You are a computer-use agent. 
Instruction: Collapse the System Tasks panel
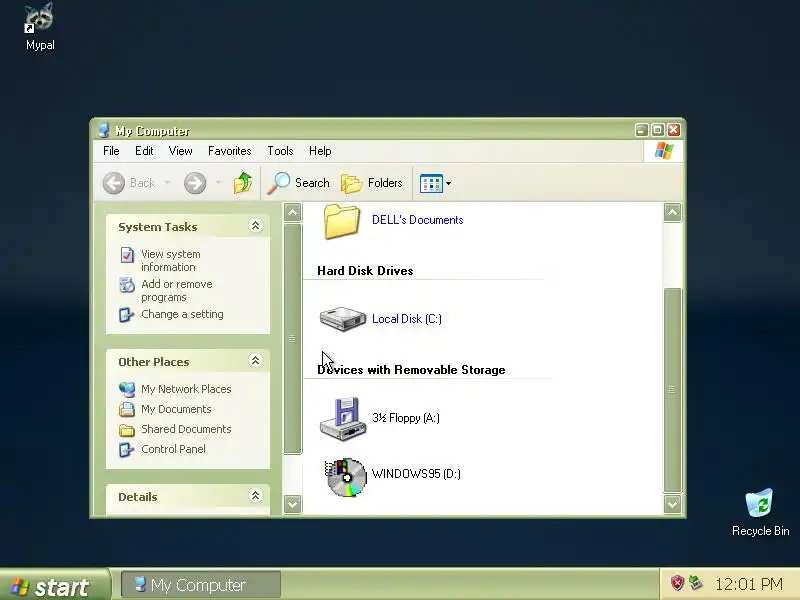[x=255, y=226]
